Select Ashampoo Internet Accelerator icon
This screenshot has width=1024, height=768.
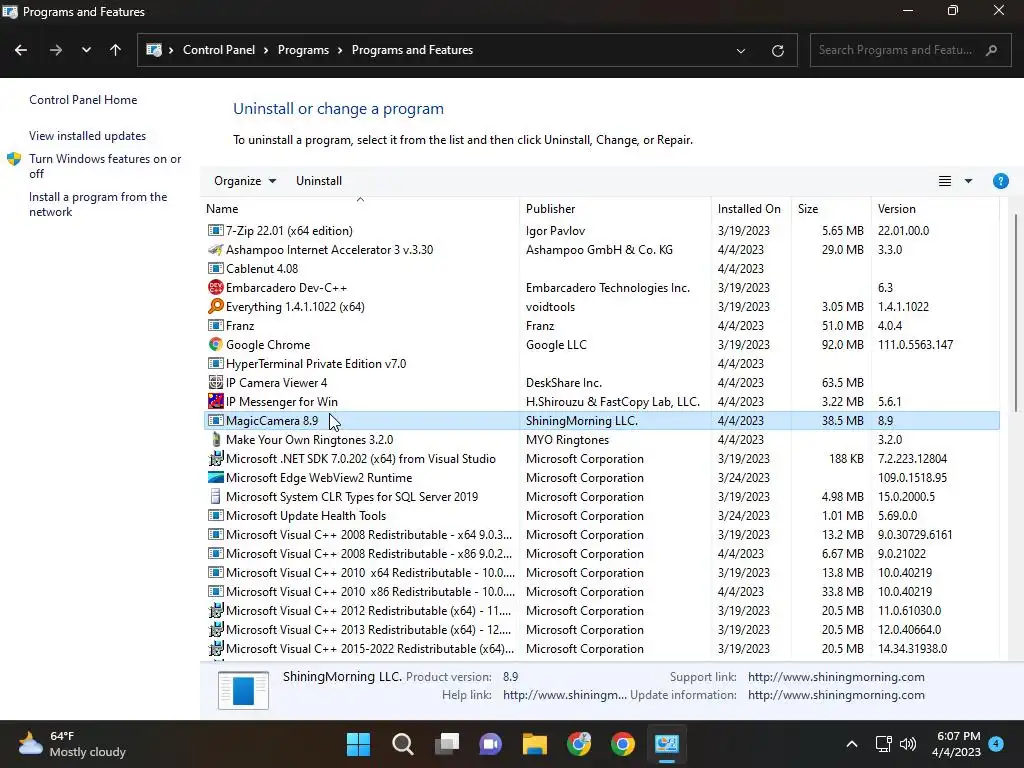click(x=216, y=249)
